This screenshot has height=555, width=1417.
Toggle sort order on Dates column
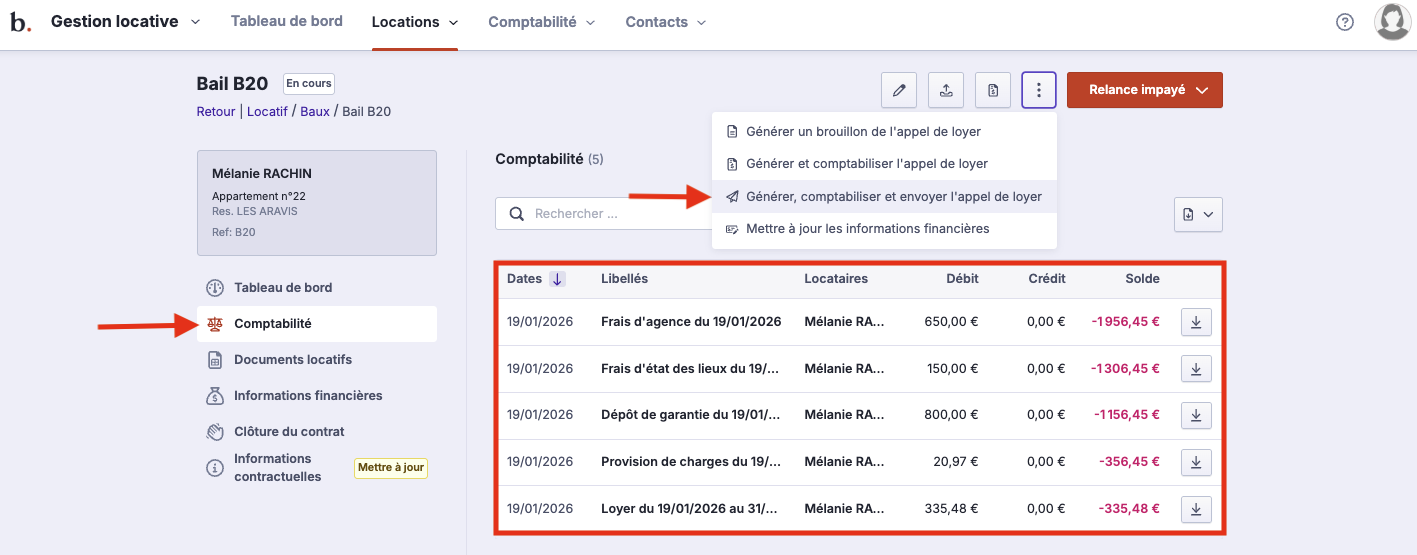[557, 279]
